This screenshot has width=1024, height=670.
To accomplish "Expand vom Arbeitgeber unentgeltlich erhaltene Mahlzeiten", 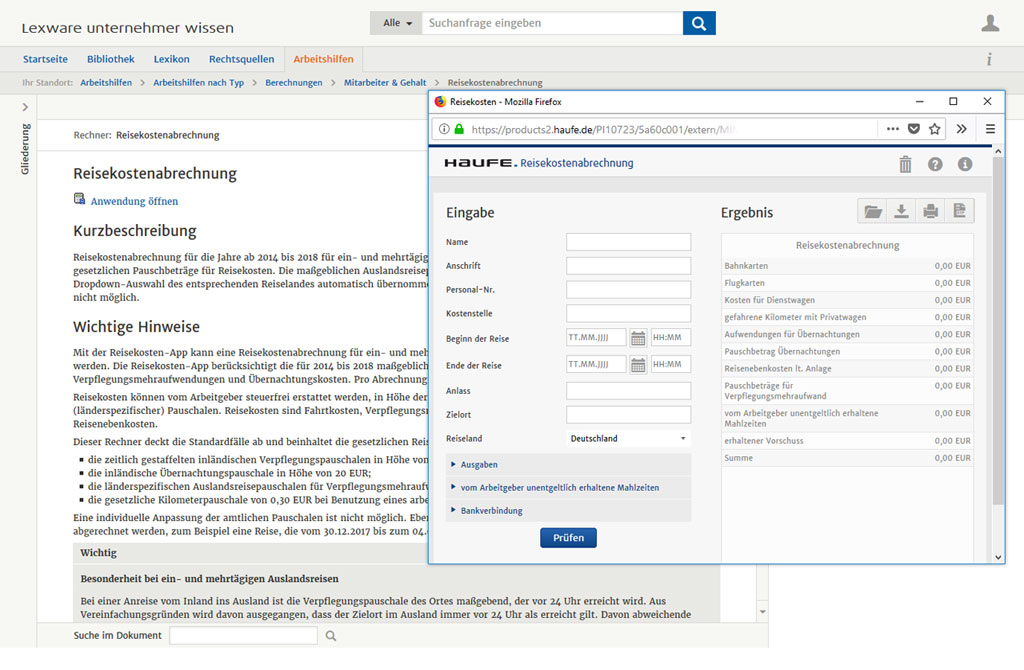I will 568,488.
